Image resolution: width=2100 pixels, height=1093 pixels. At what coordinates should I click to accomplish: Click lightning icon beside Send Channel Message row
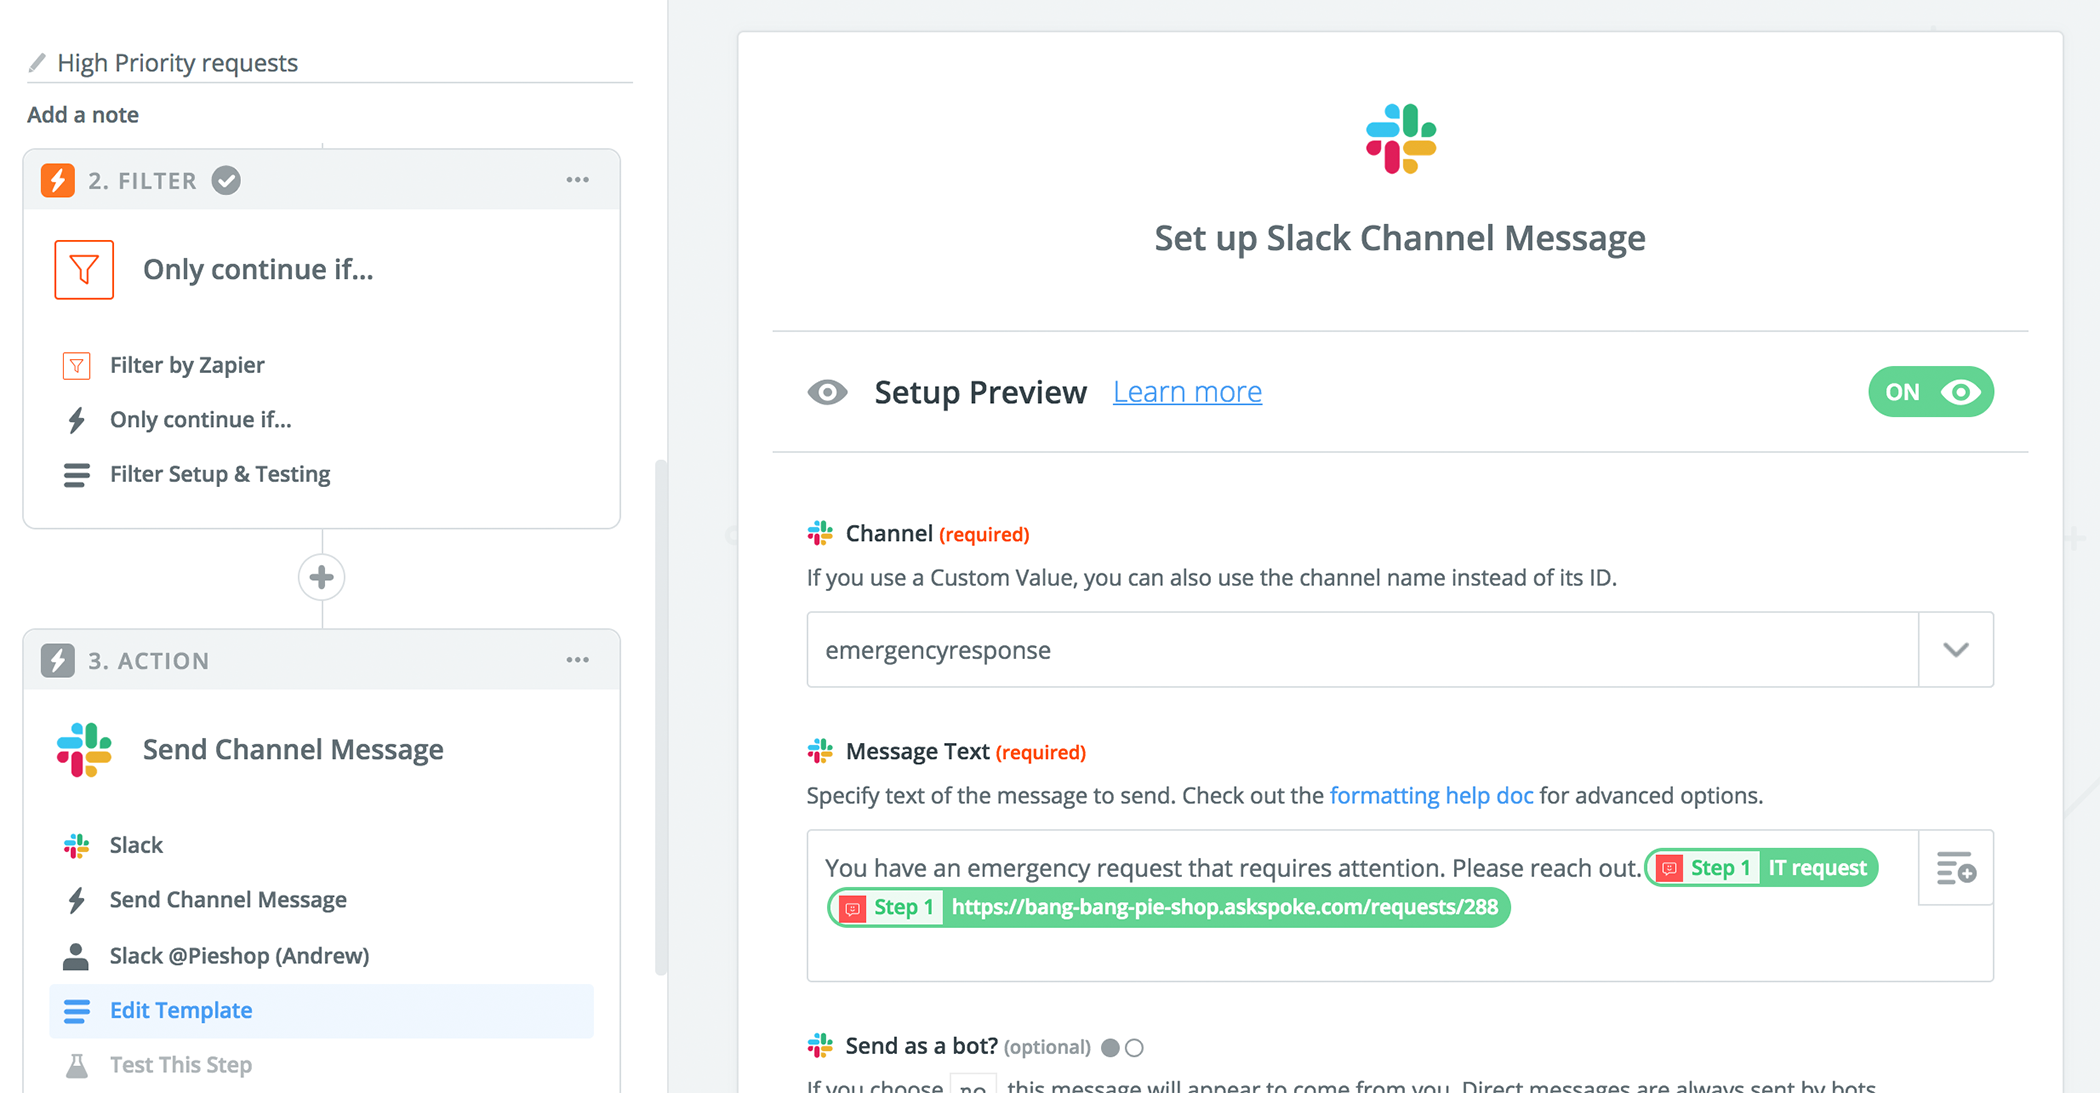[77, 900]
